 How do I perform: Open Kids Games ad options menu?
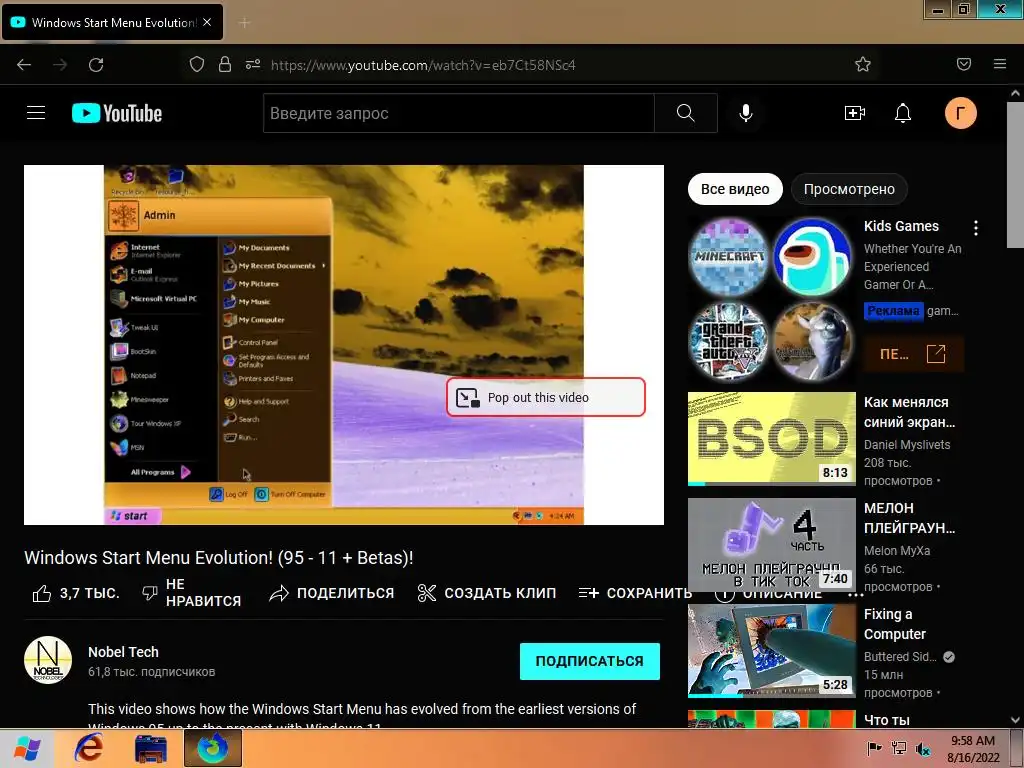976,228
